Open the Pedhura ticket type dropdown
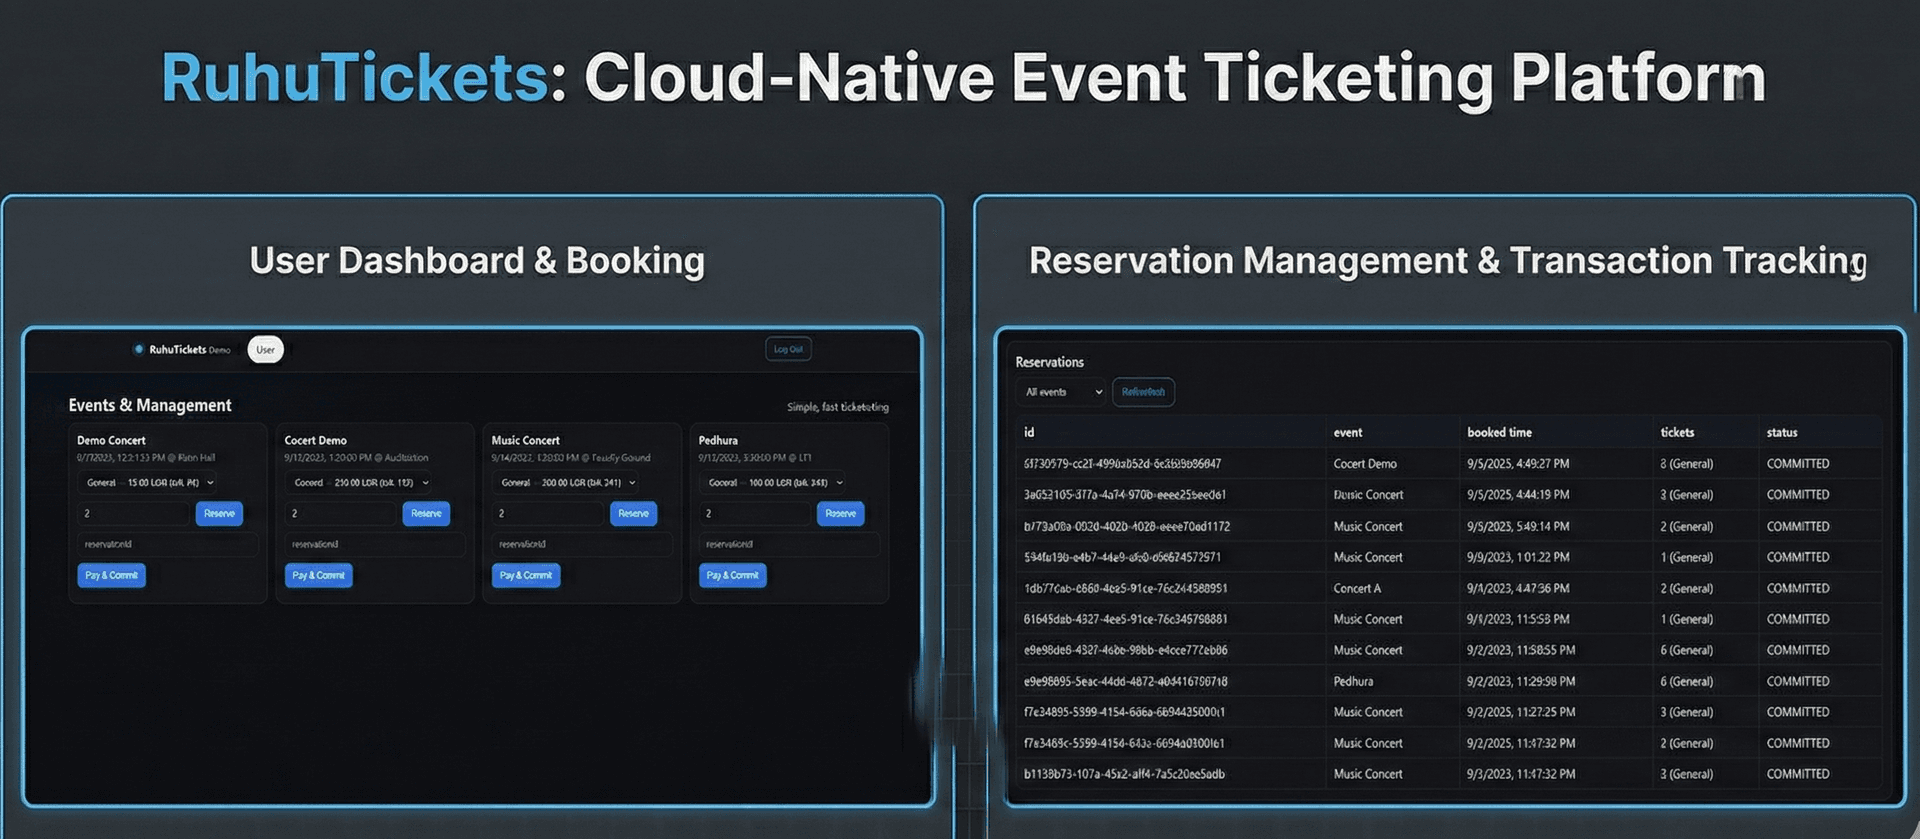Screen dimensions: 1920x839 click(771, 482)
